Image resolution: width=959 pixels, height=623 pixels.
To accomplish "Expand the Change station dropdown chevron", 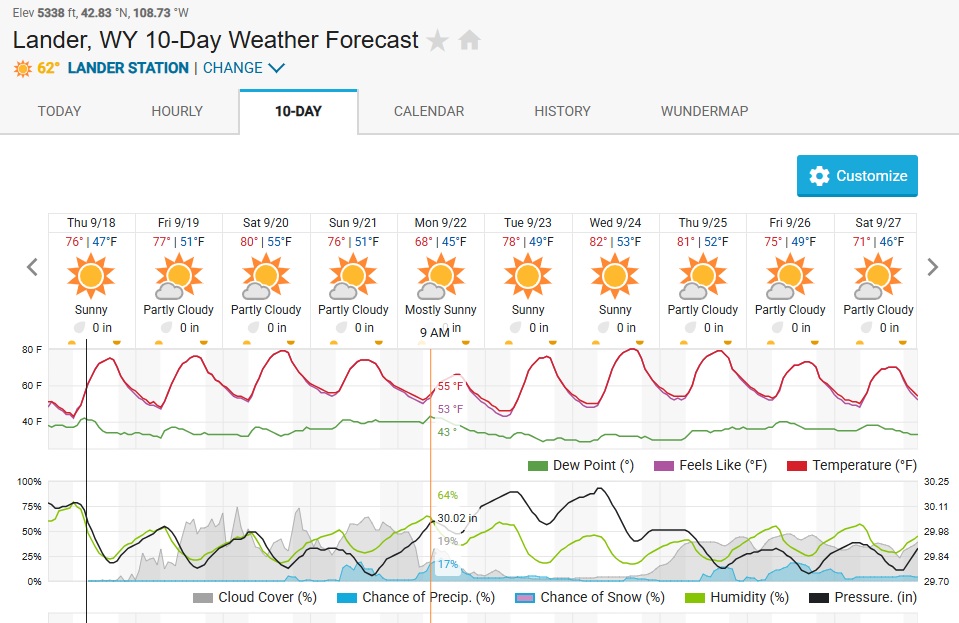I will click(x=277, y=69).
